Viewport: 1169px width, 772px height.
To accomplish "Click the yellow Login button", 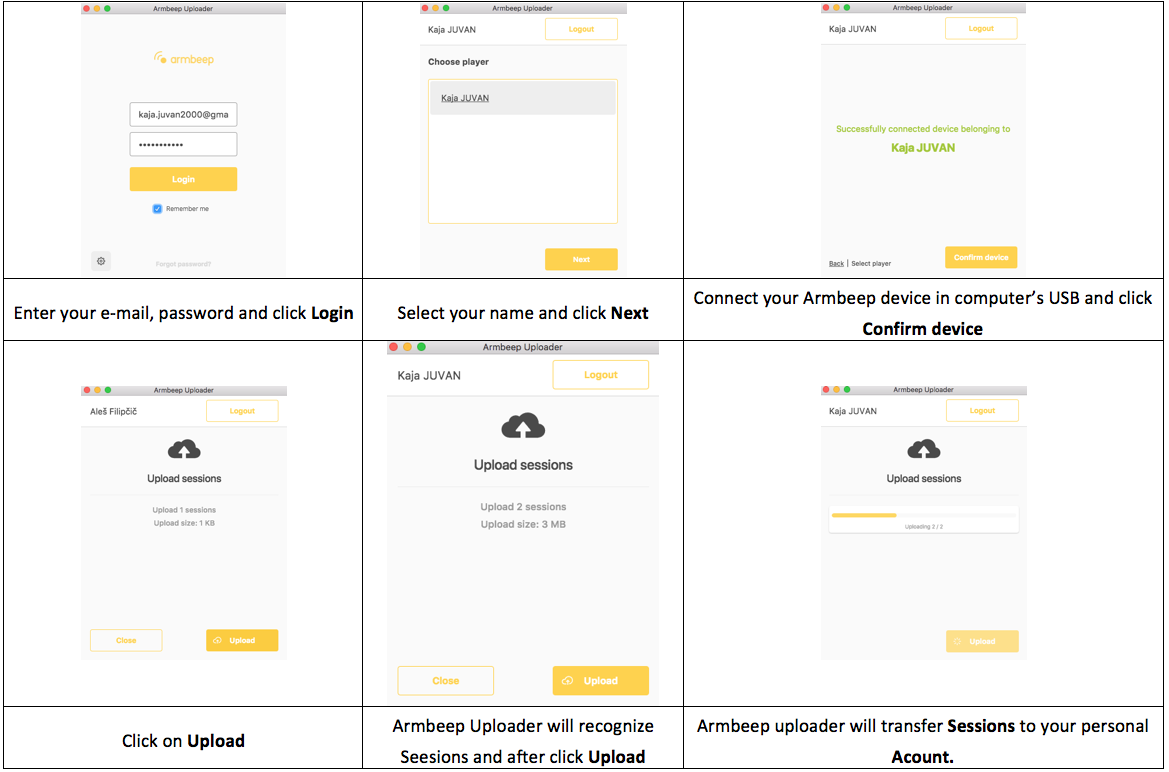I will click(x=183, y=179).
